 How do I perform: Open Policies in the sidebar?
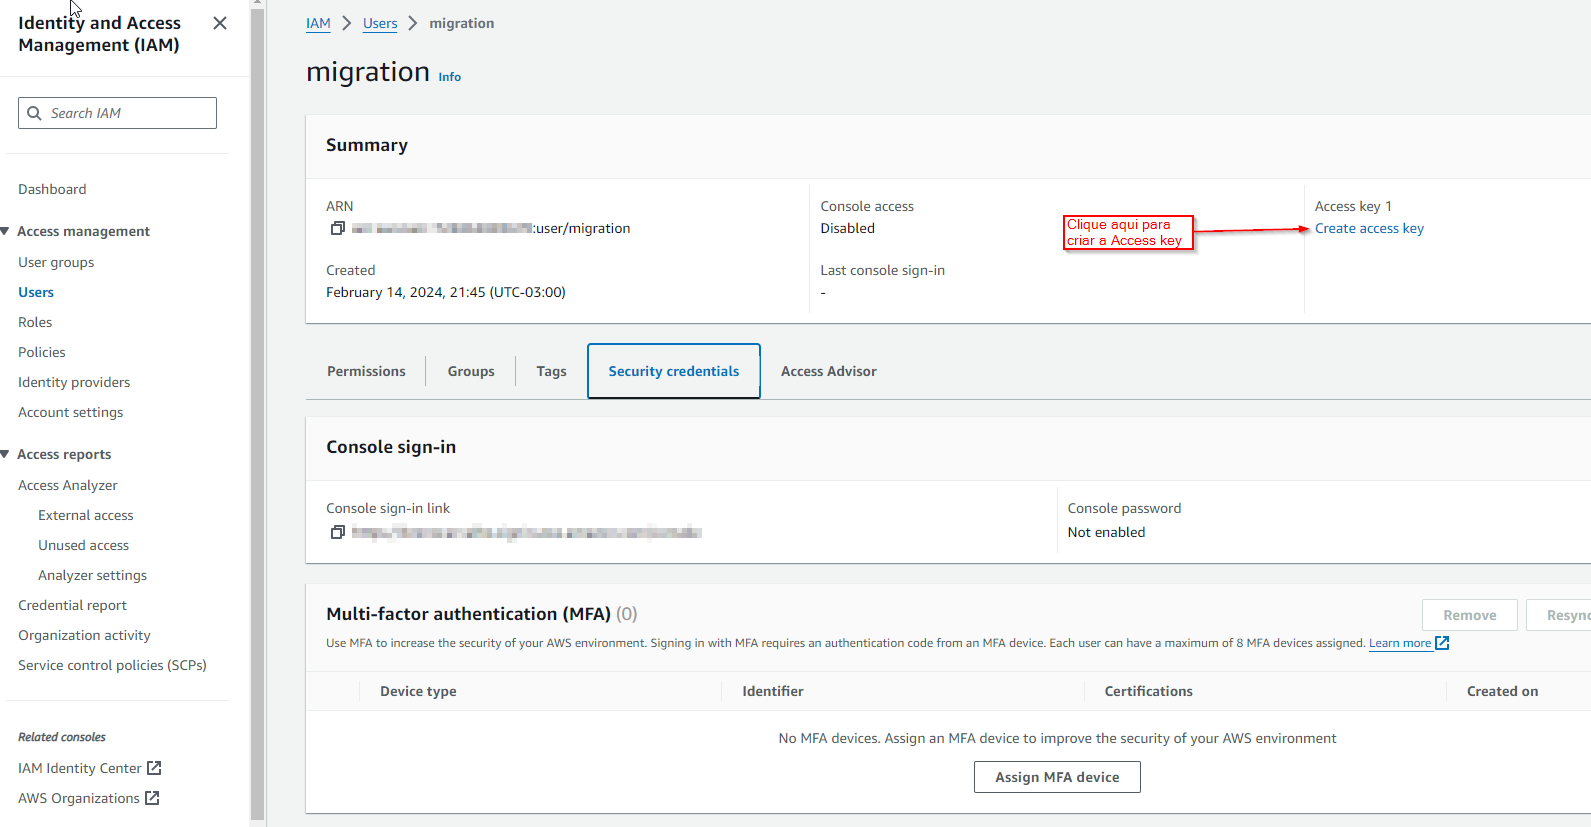42,352
